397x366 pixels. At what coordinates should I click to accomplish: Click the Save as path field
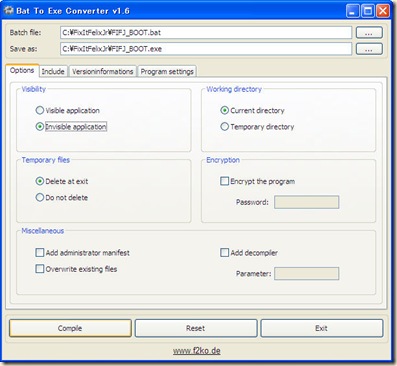206,49
